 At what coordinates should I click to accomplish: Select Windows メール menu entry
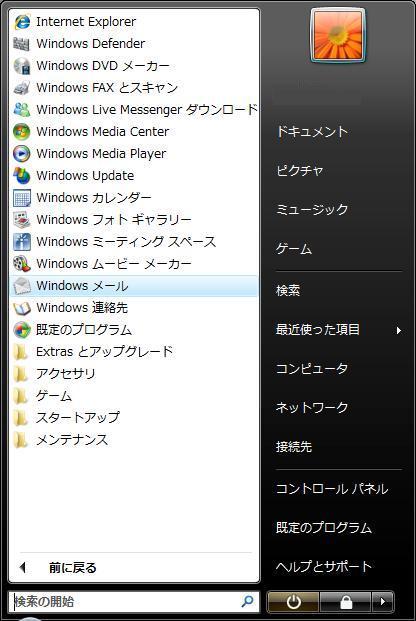(x=134, y=286)
